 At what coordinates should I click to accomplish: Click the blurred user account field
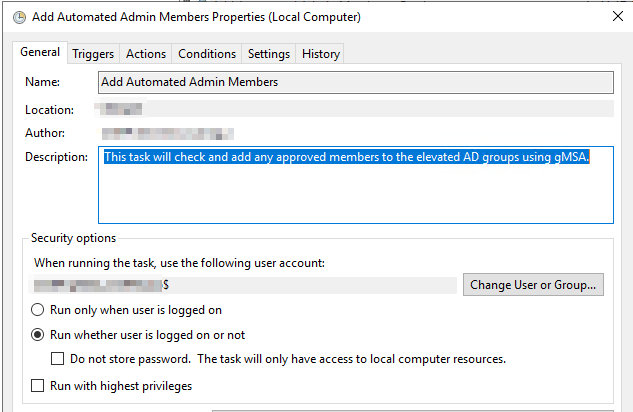point(245,285)
